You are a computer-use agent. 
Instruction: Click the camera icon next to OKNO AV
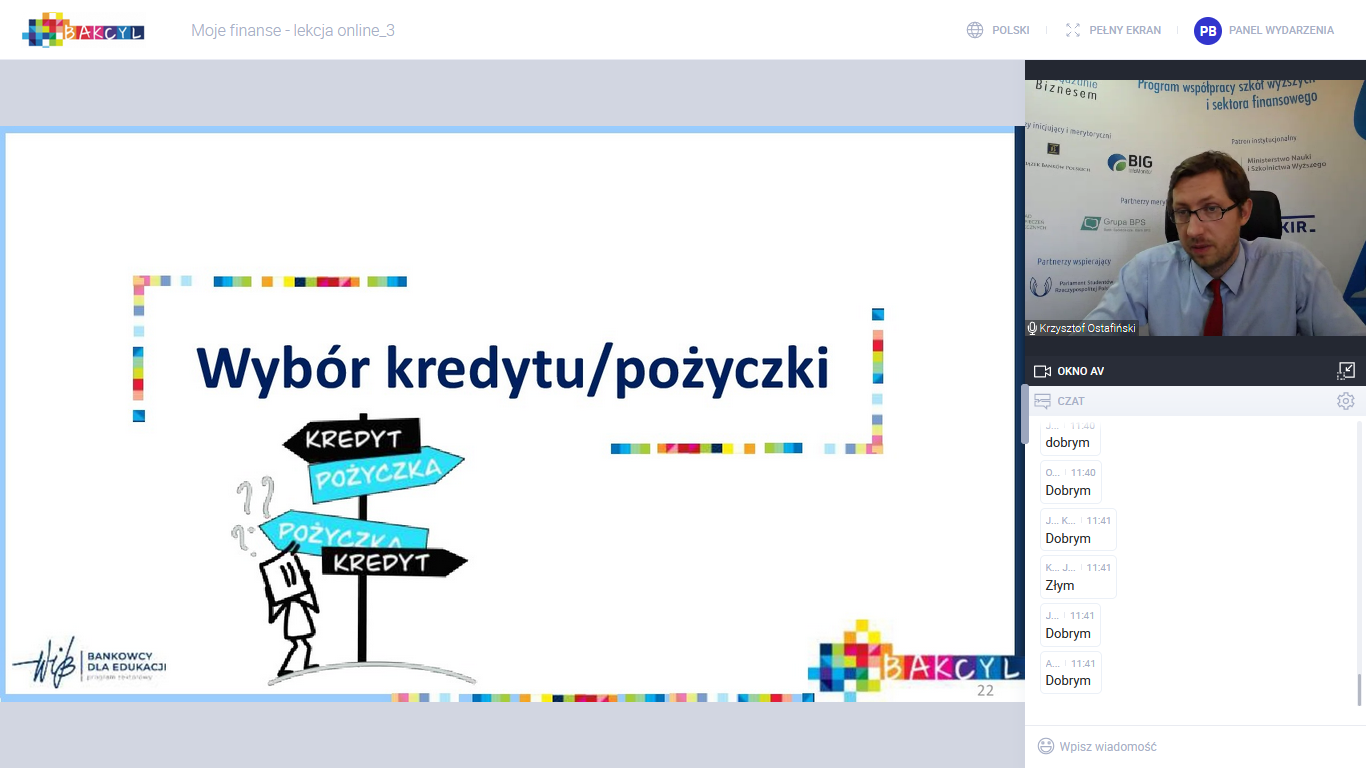pos(1042,371)
